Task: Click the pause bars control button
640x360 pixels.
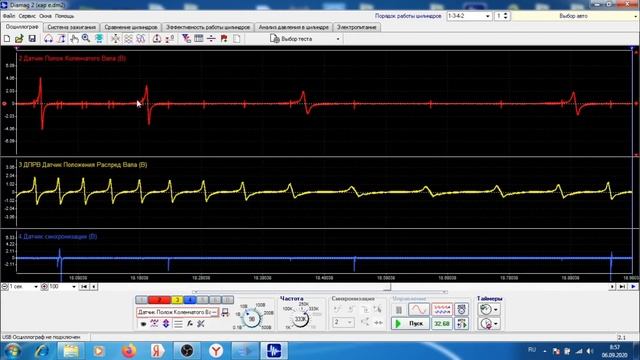Action: (x=399, y=310)
